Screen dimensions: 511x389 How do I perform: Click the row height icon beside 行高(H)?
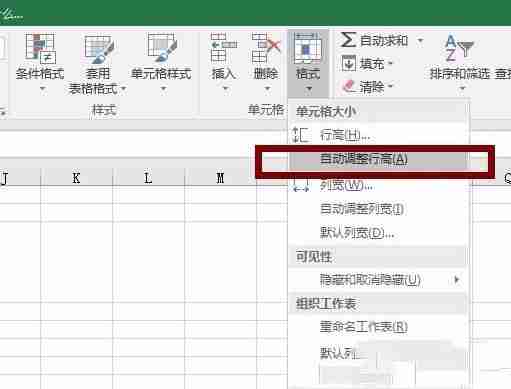301,135
